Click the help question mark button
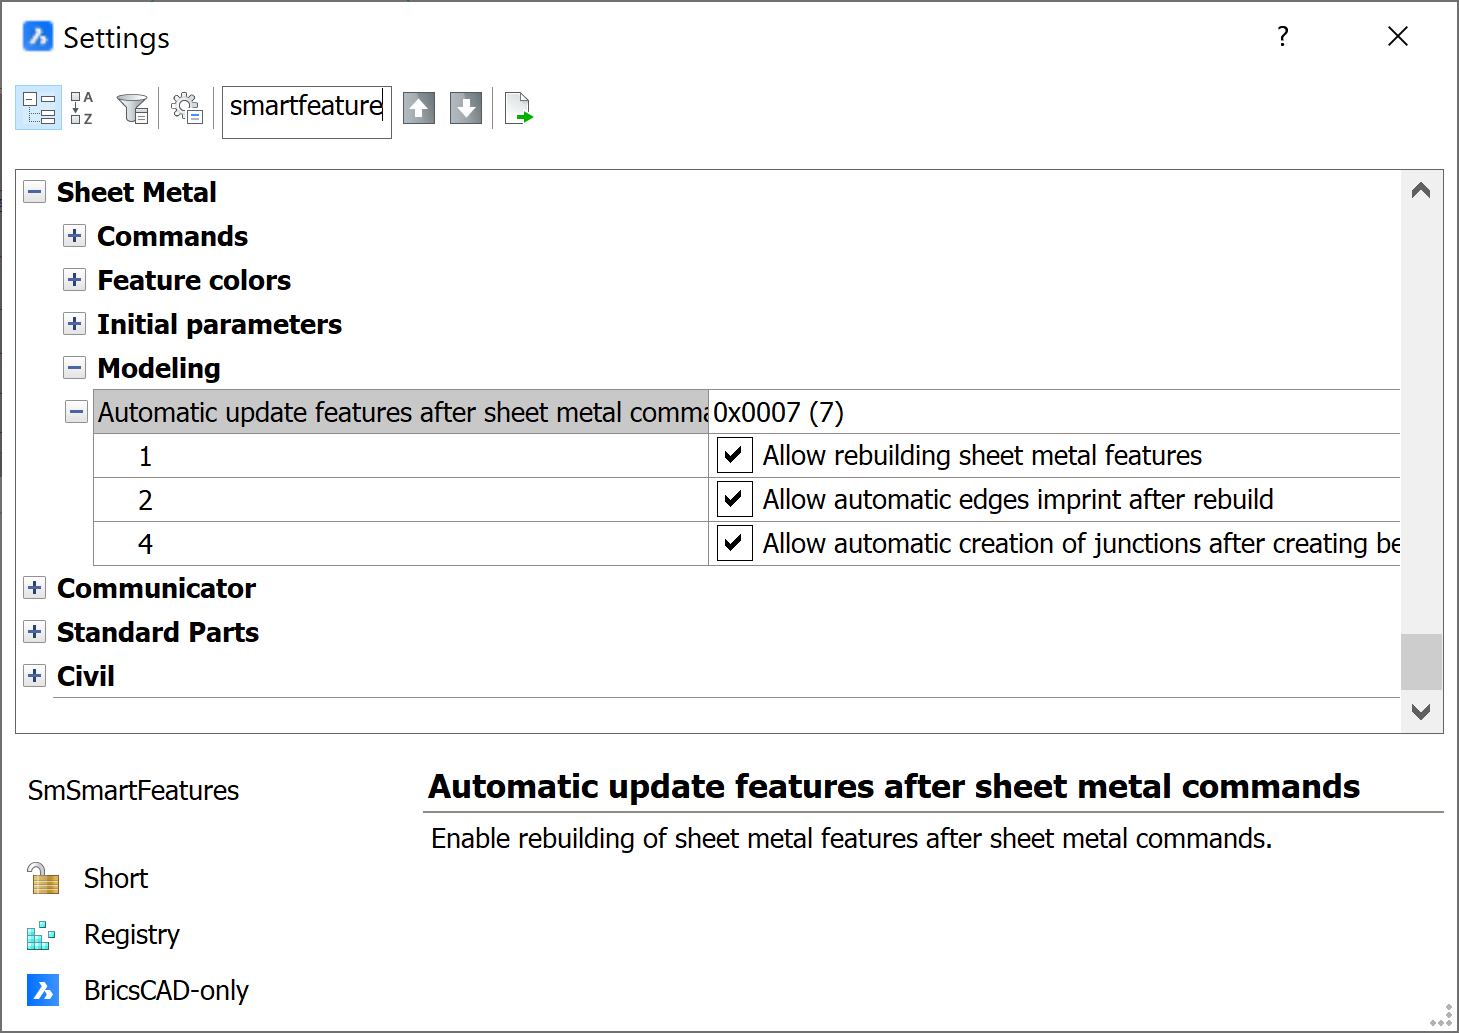1459x1033 pixels. [1283, 37]
